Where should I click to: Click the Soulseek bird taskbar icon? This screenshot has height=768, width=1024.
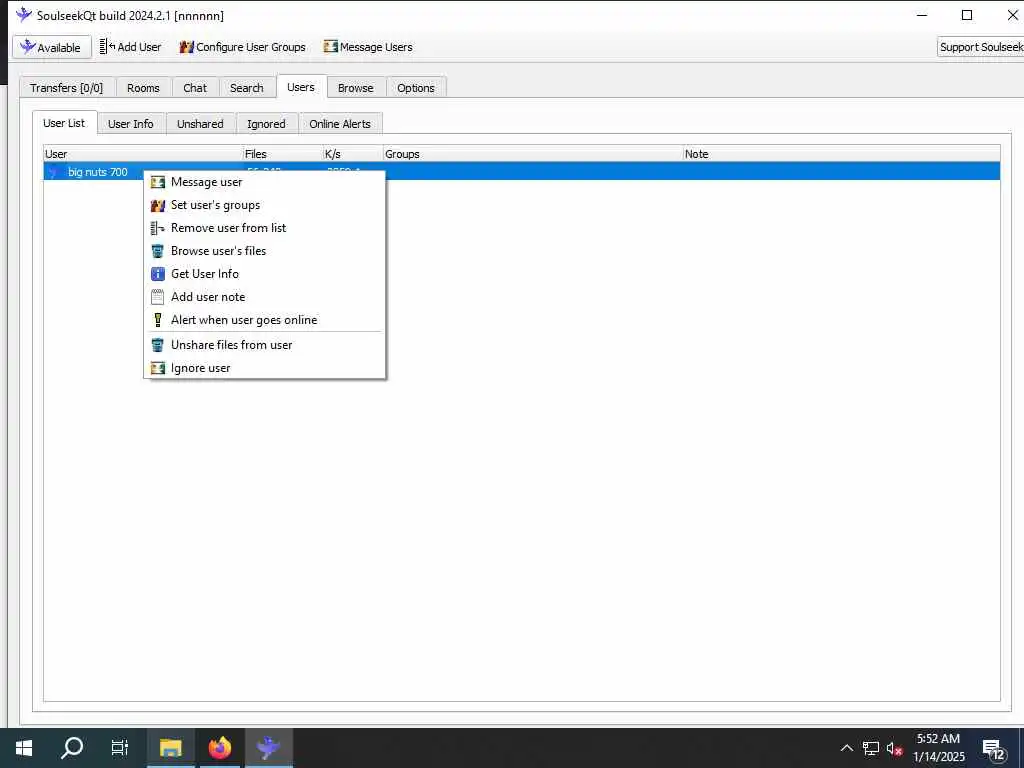(269, 748)
